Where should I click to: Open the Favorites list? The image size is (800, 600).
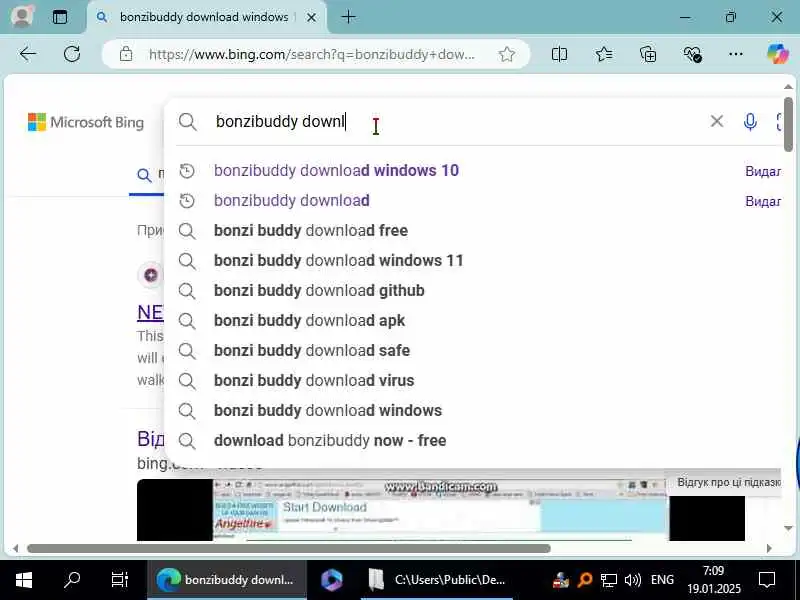tap(604, 54)
